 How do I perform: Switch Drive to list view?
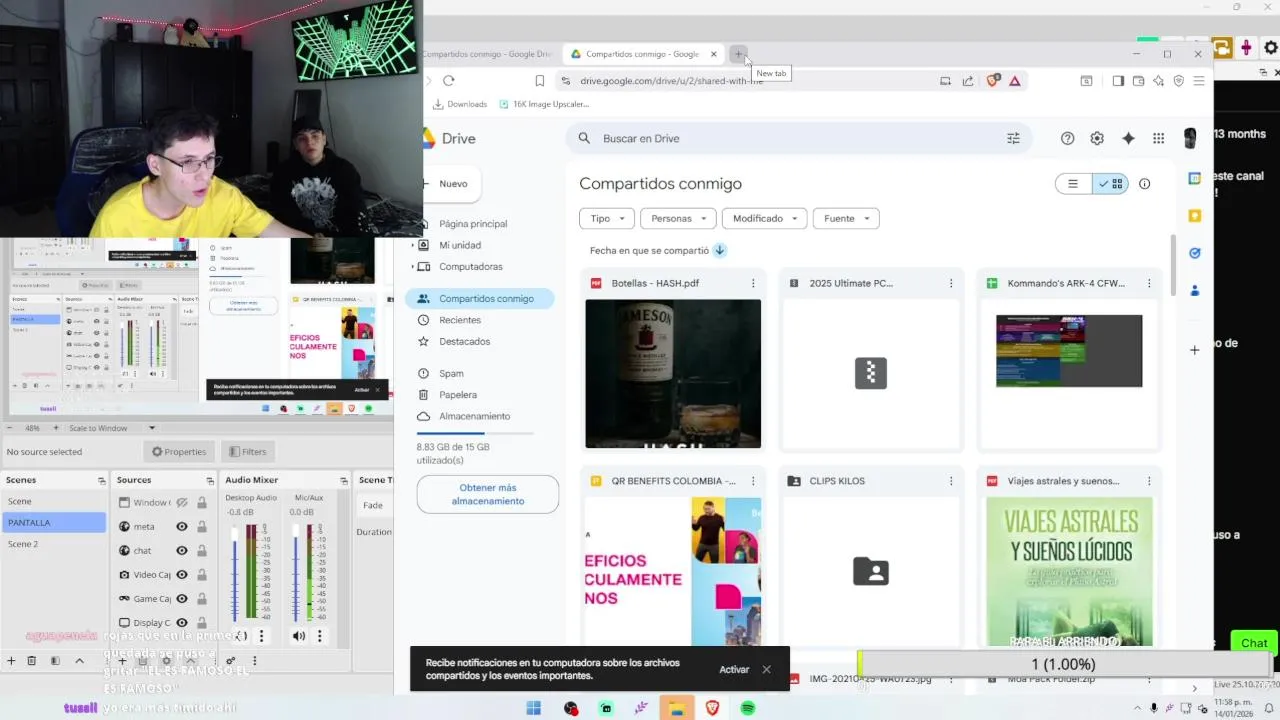(1073, 184)
